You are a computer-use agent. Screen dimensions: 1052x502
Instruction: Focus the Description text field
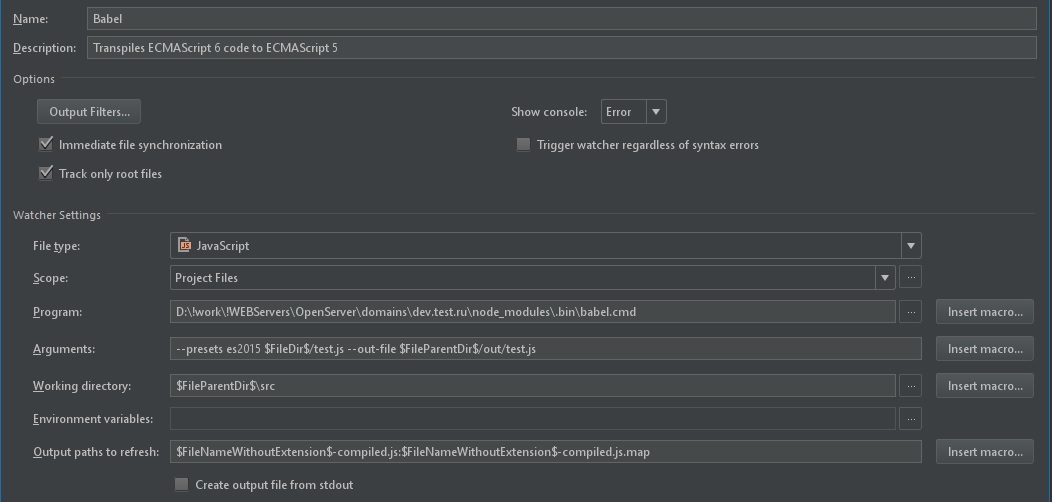(x=560, y=48)
